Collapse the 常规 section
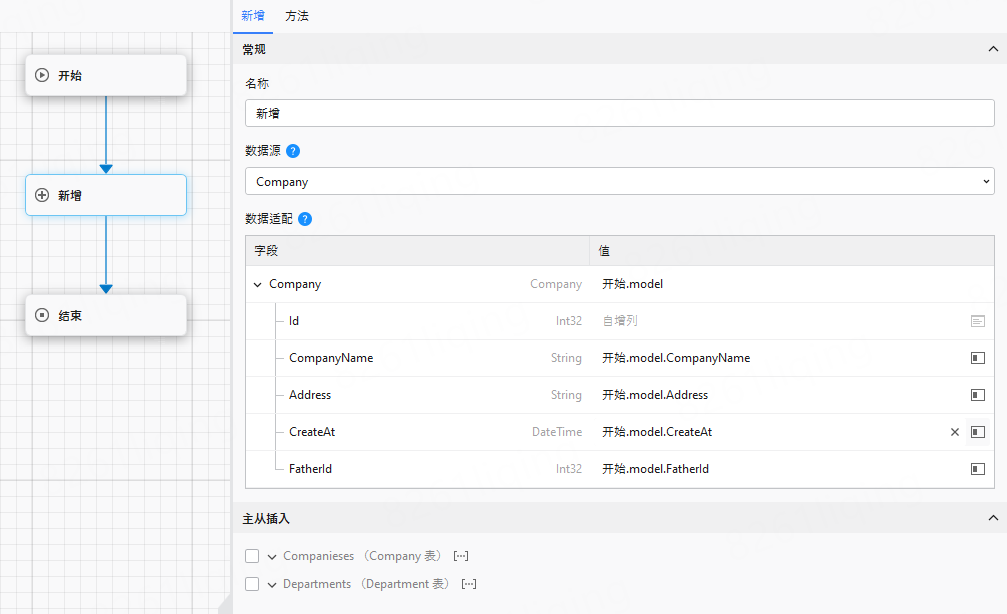The width and height of the screenshot is (1007, 614). [992, 49]
